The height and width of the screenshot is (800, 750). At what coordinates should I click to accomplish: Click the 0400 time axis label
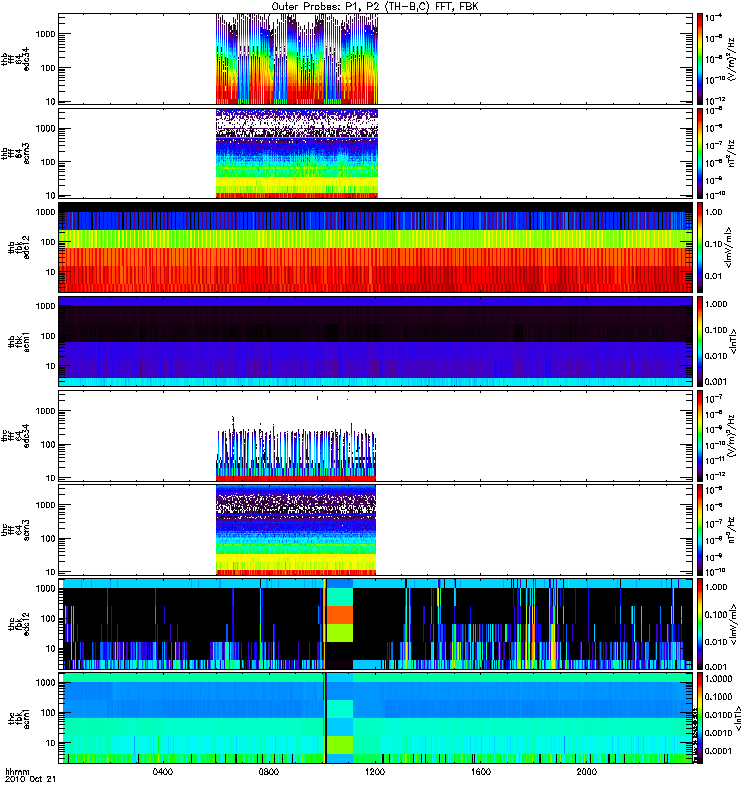(x=163, y=772)
